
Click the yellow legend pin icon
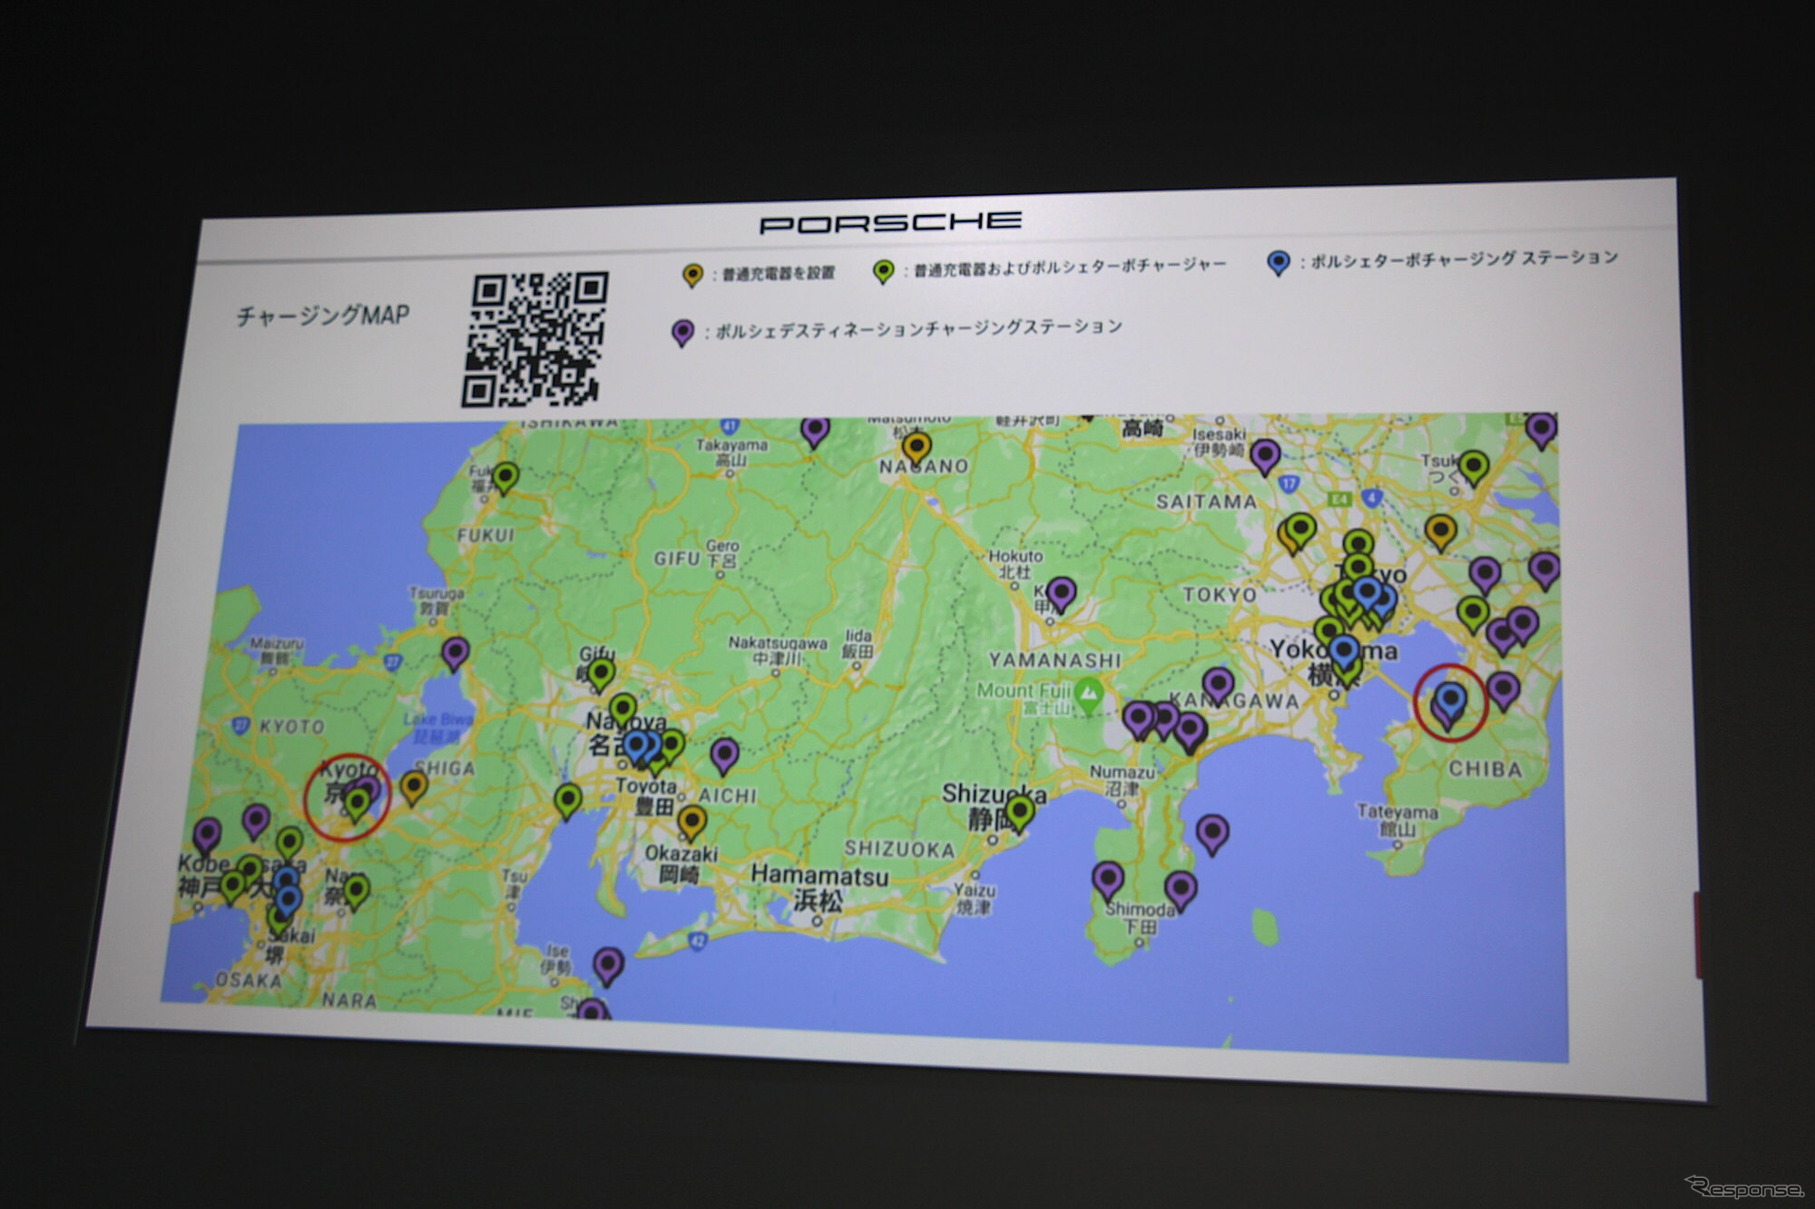coord(692,275)
